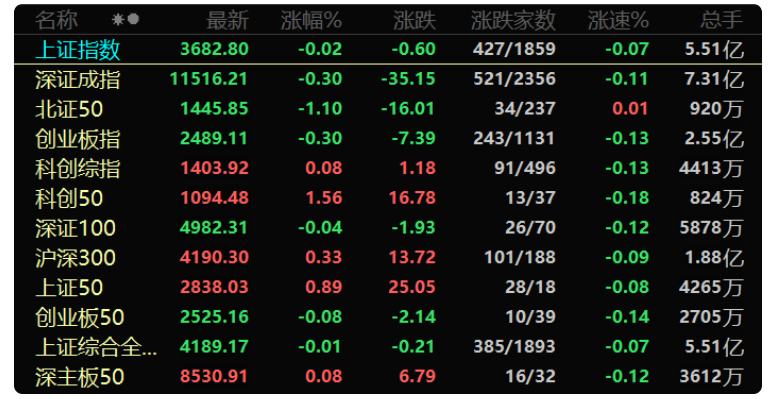Select the 上证综合全... row
Screen dimensions: 774x399
[387, 347]
